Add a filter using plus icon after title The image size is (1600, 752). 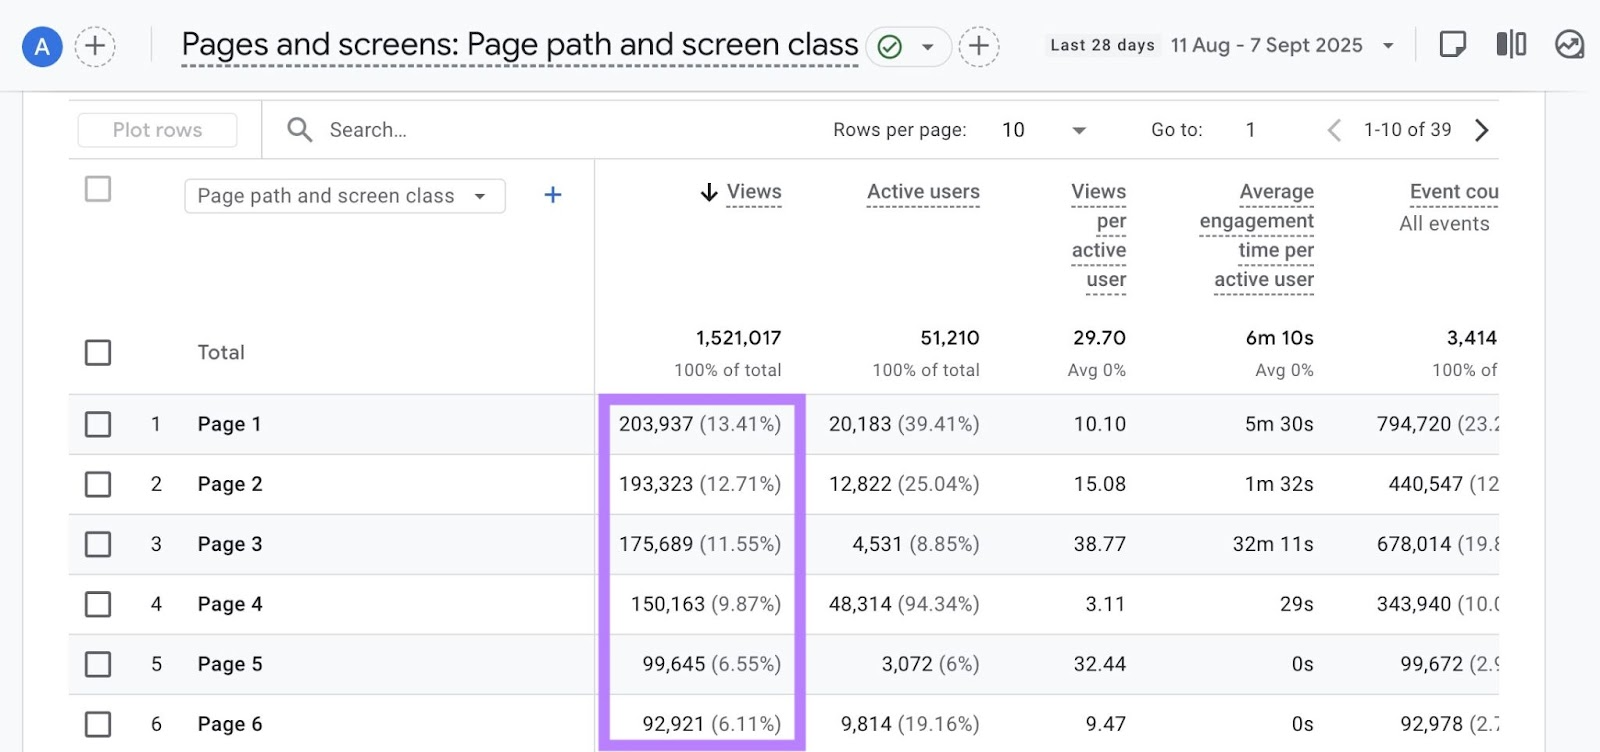tap(979, 46)
